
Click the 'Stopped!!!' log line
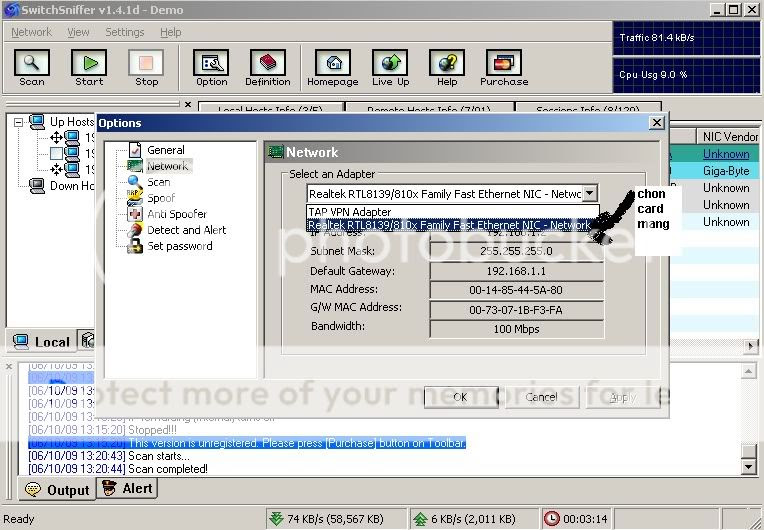pos(102,430)
